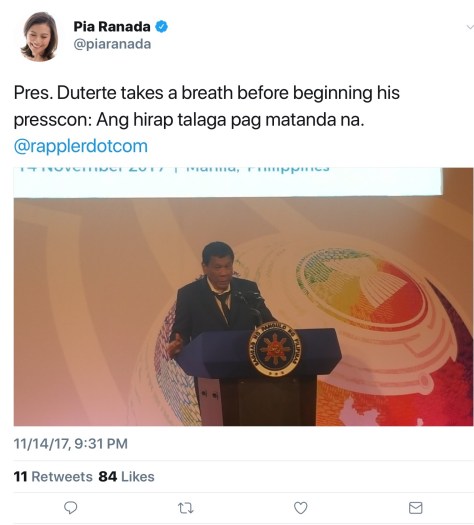Click the presidential seal on the podium
Screen dimensions: 474x525
click(x=274, y=350)
